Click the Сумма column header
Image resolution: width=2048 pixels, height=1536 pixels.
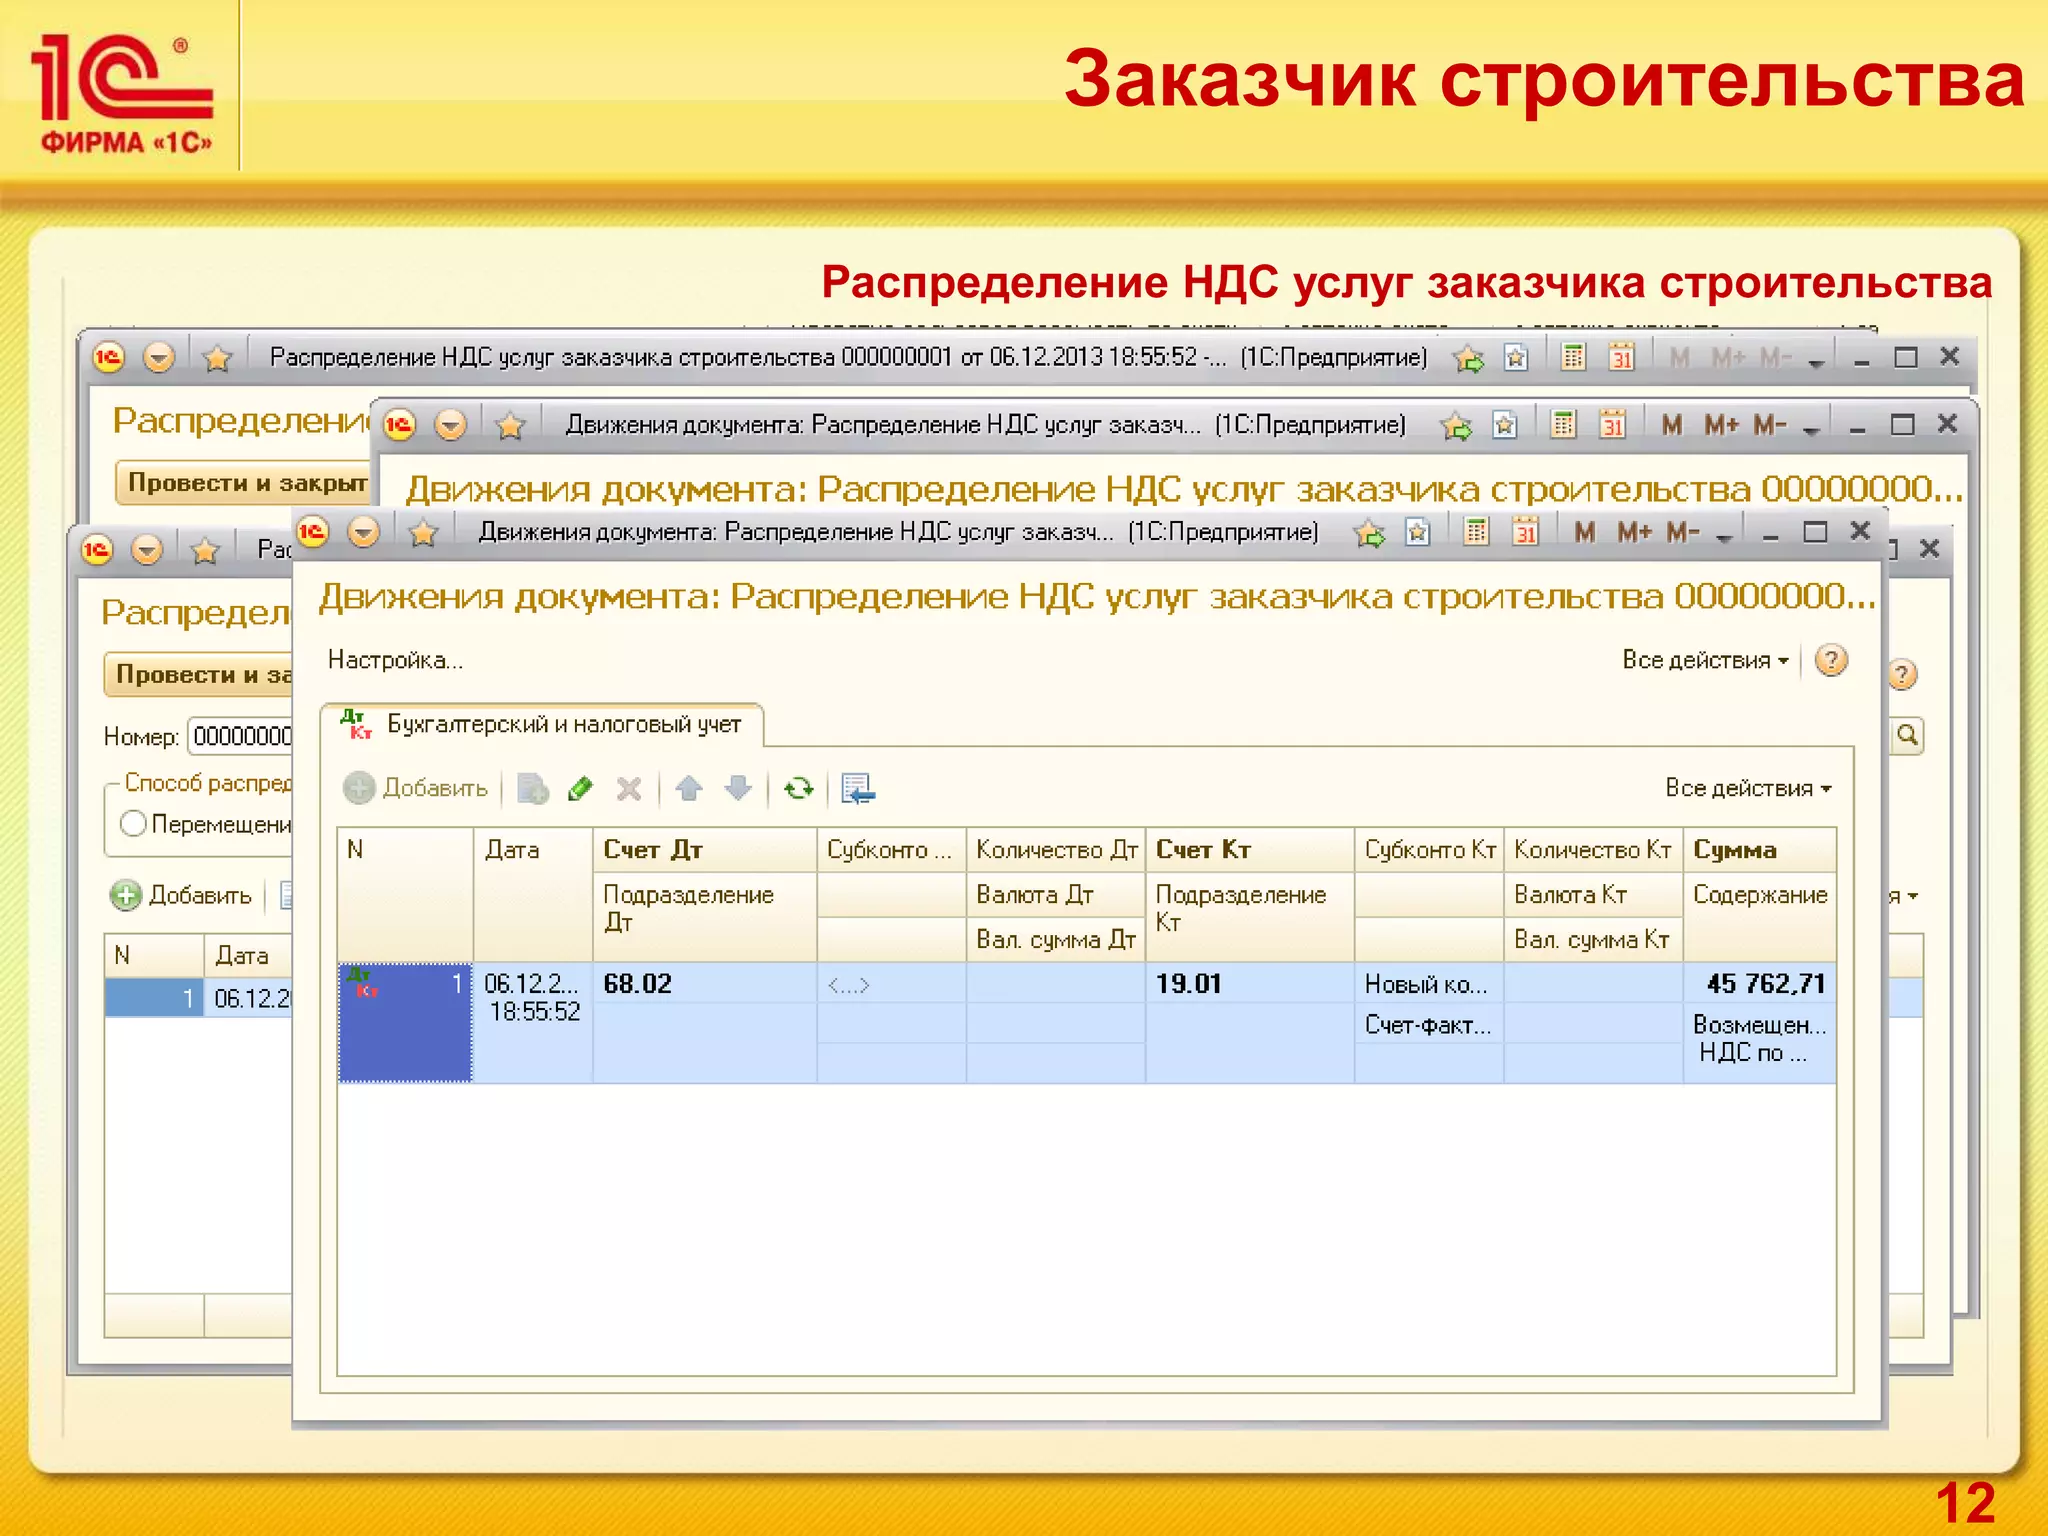pos(1759,850)
